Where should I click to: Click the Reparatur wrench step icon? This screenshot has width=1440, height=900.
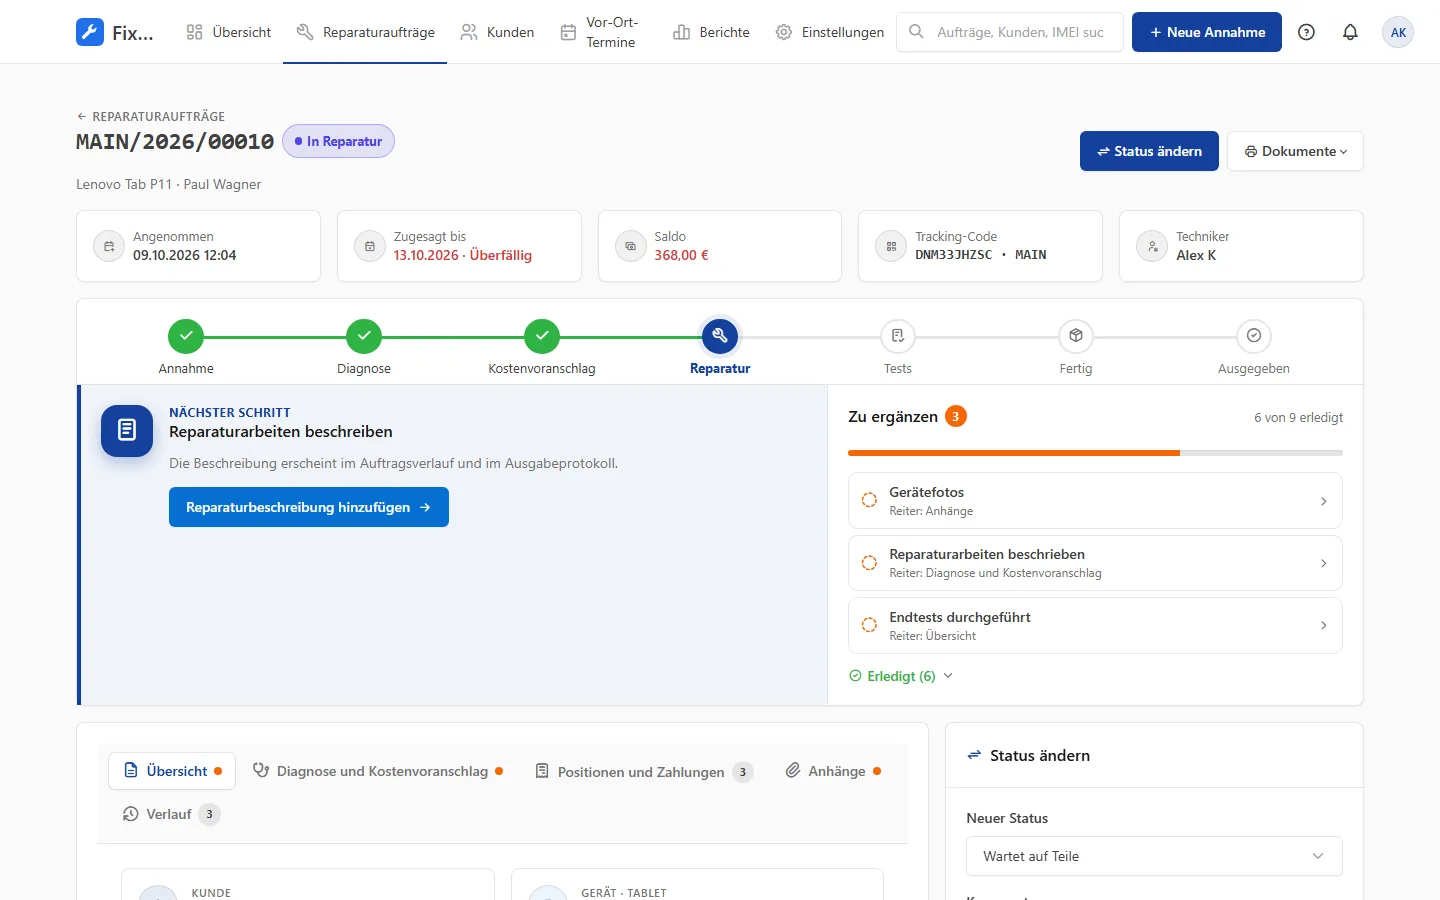(x=720, y=336)
